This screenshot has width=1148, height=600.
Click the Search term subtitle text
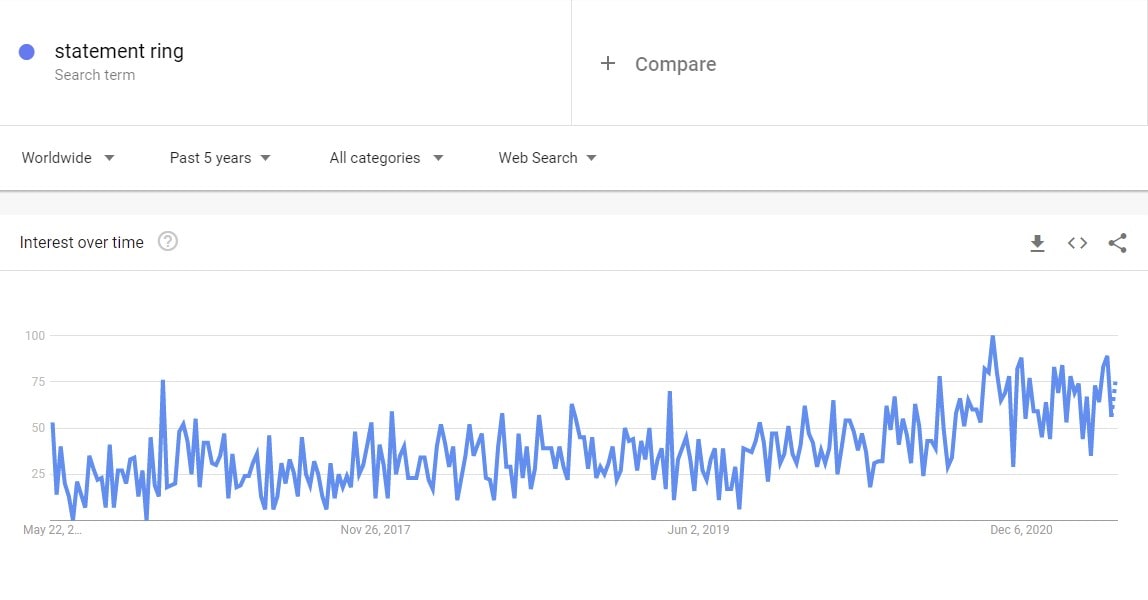(x=94, y=75)
